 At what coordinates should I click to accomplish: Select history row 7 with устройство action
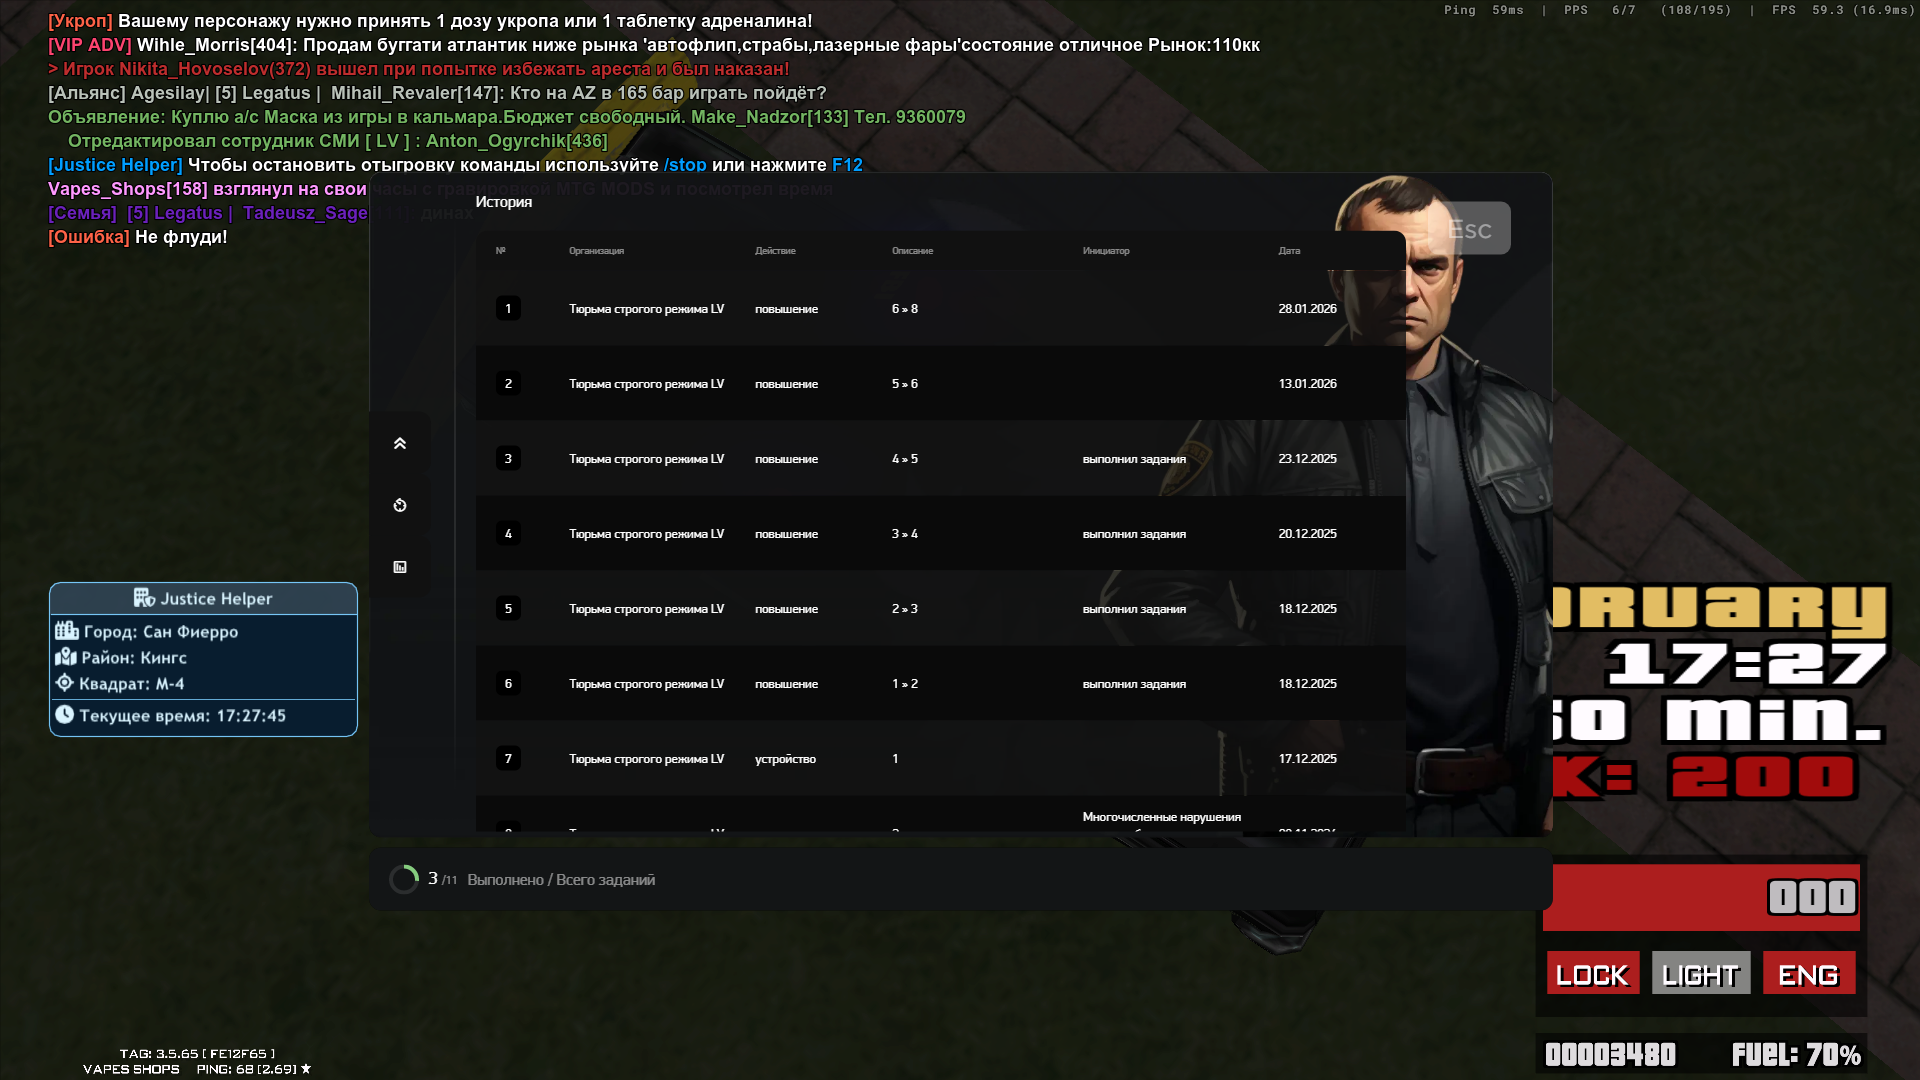click(940, 759)
